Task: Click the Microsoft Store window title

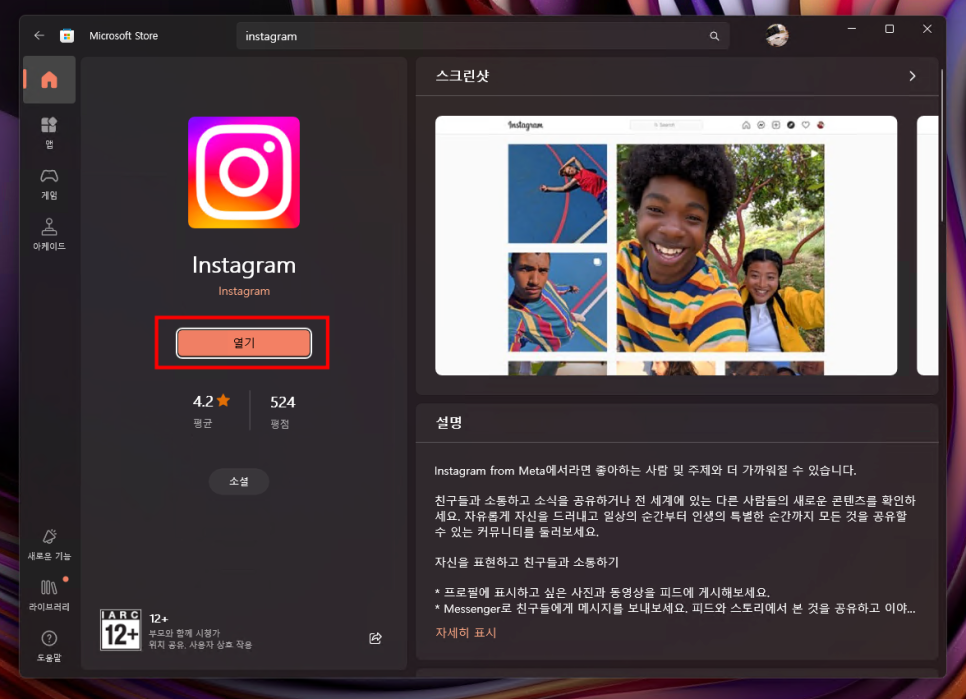Action: click(x=123, y=36)
